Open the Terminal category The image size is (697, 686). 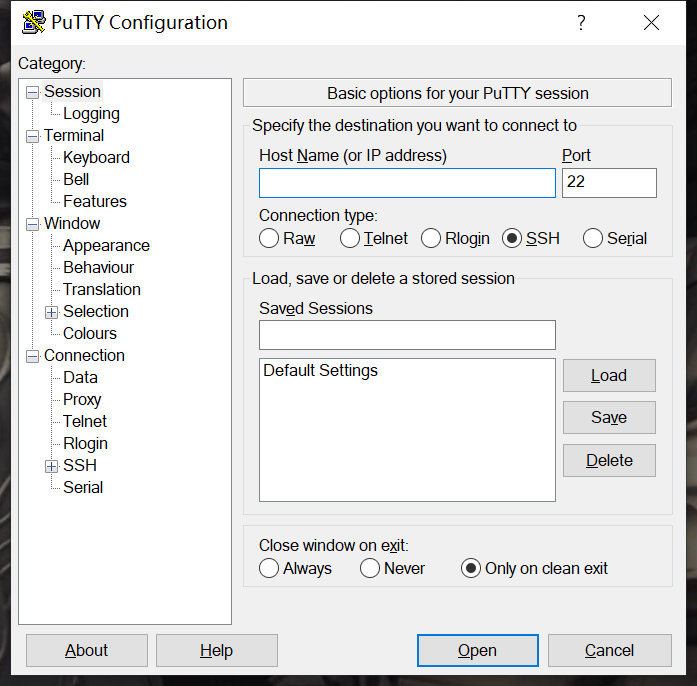(74, 136)
